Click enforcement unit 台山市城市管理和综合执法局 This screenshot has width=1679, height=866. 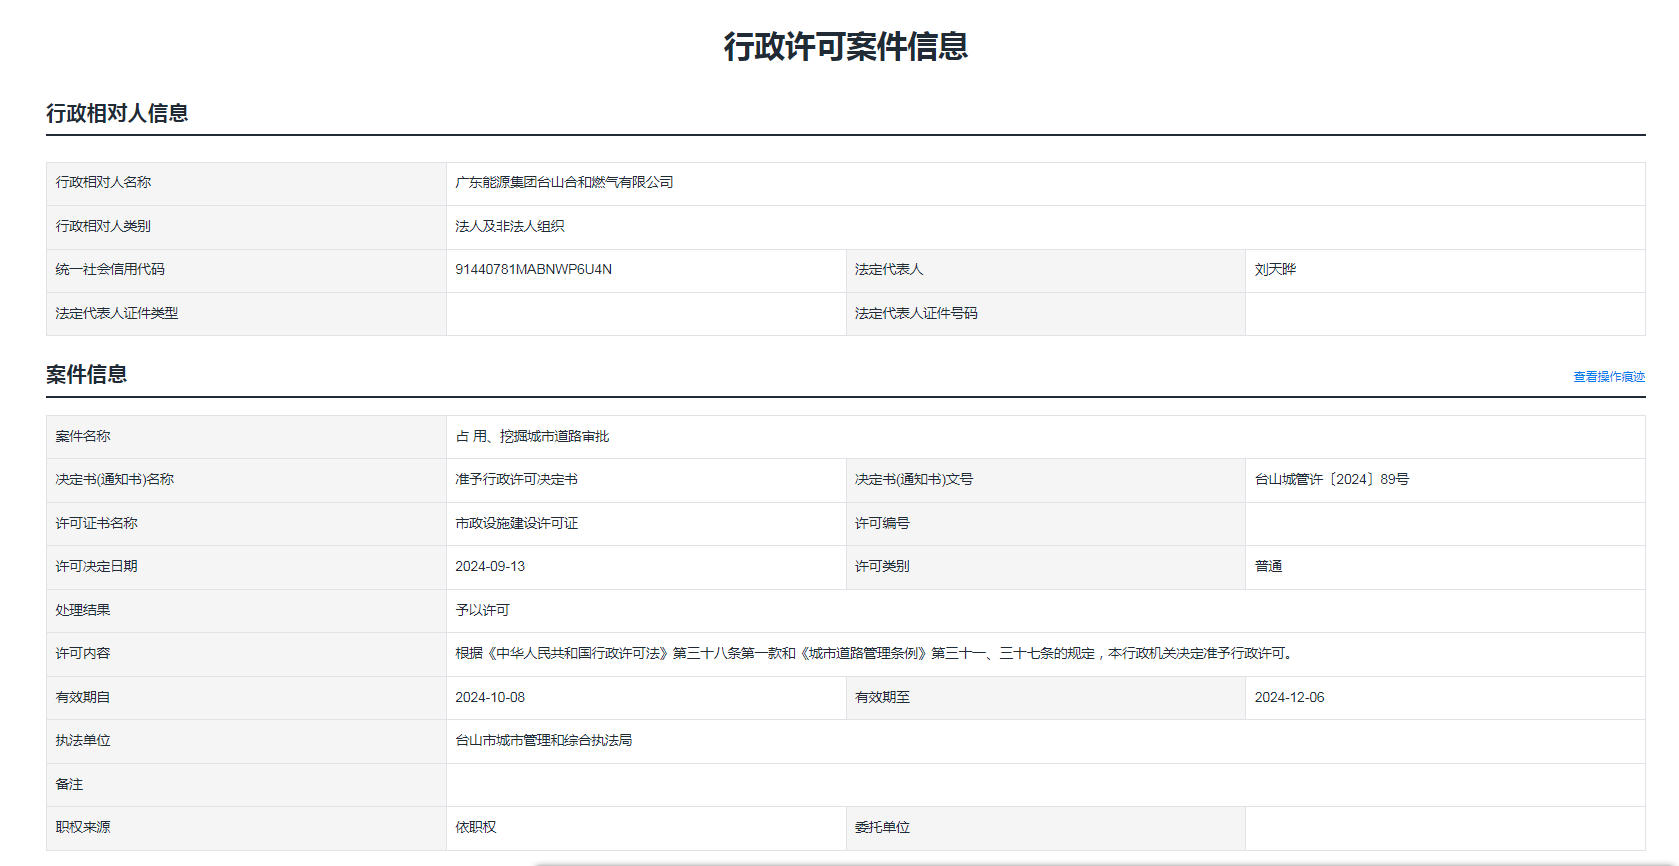543,741
